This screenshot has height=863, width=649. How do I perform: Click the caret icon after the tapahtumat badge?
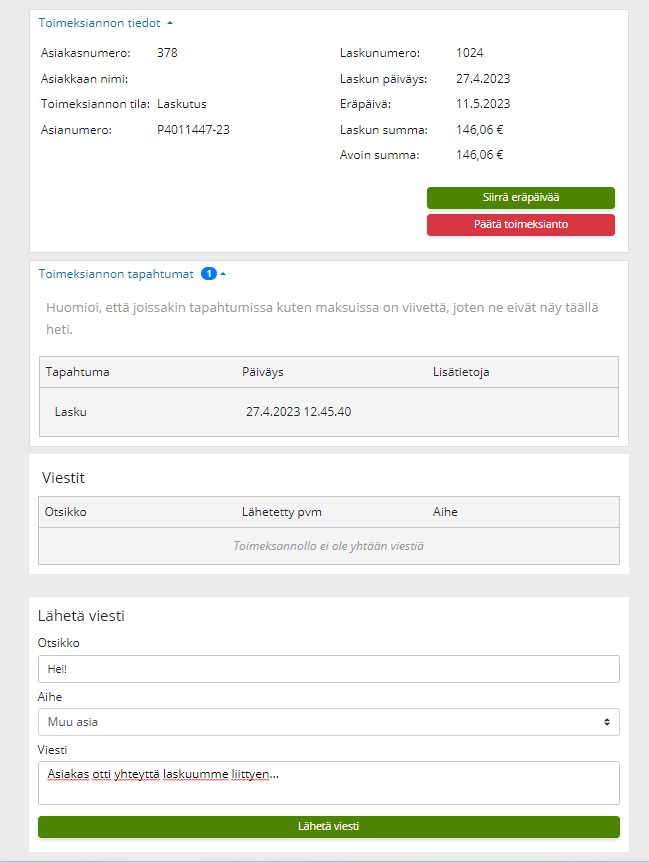tap(223, 273)
